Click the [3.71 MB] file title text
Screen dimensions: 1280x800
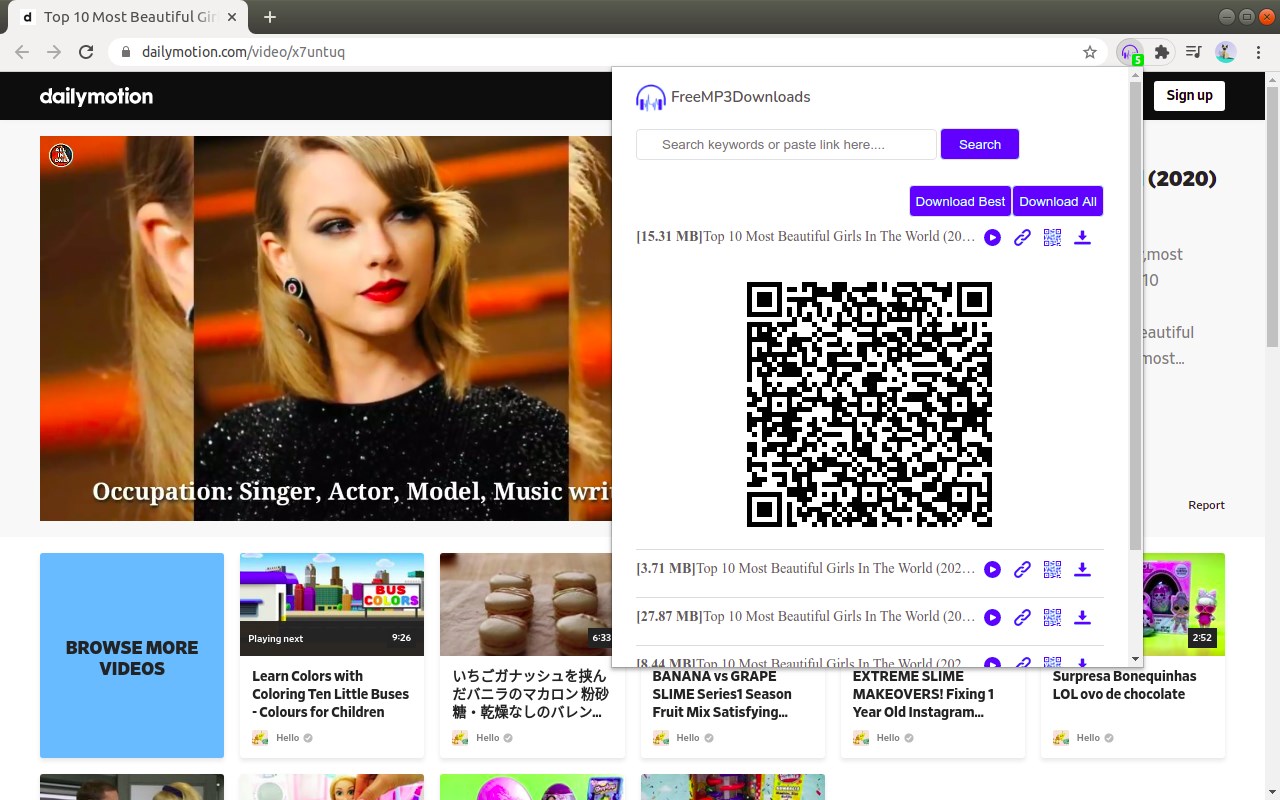pos(806,569)
